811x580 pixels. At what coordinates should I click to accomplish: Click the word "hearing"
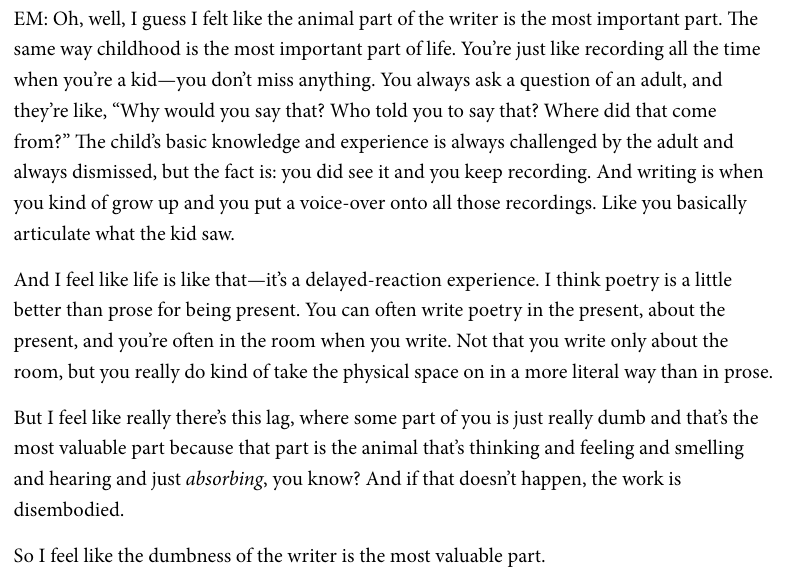[87, 479]
